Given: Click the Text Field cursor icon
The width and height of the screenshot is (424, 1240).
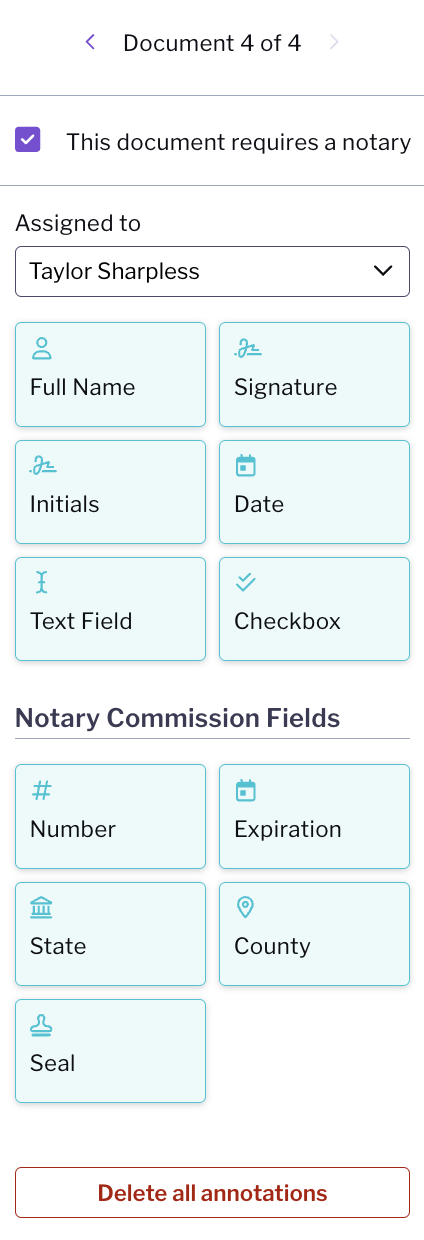Looking at the screenshot, I should pyautogui.click(x=42, y=583).
